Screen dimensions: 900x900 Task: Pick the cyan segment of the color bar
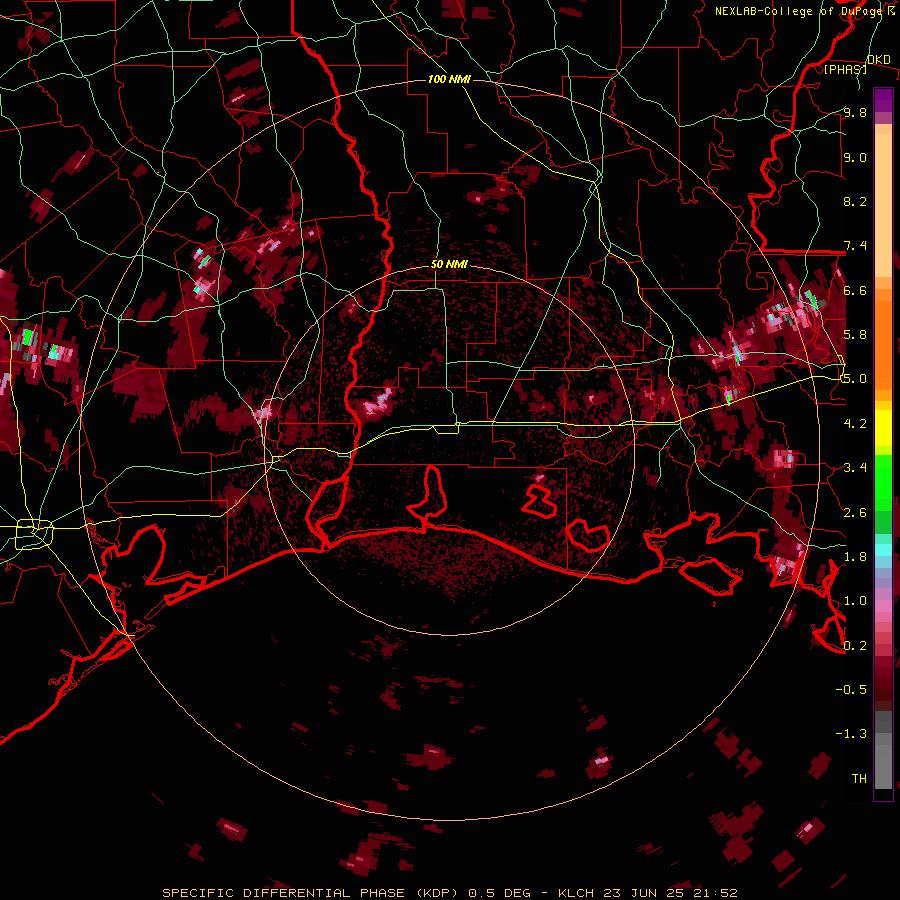(883, 549)
